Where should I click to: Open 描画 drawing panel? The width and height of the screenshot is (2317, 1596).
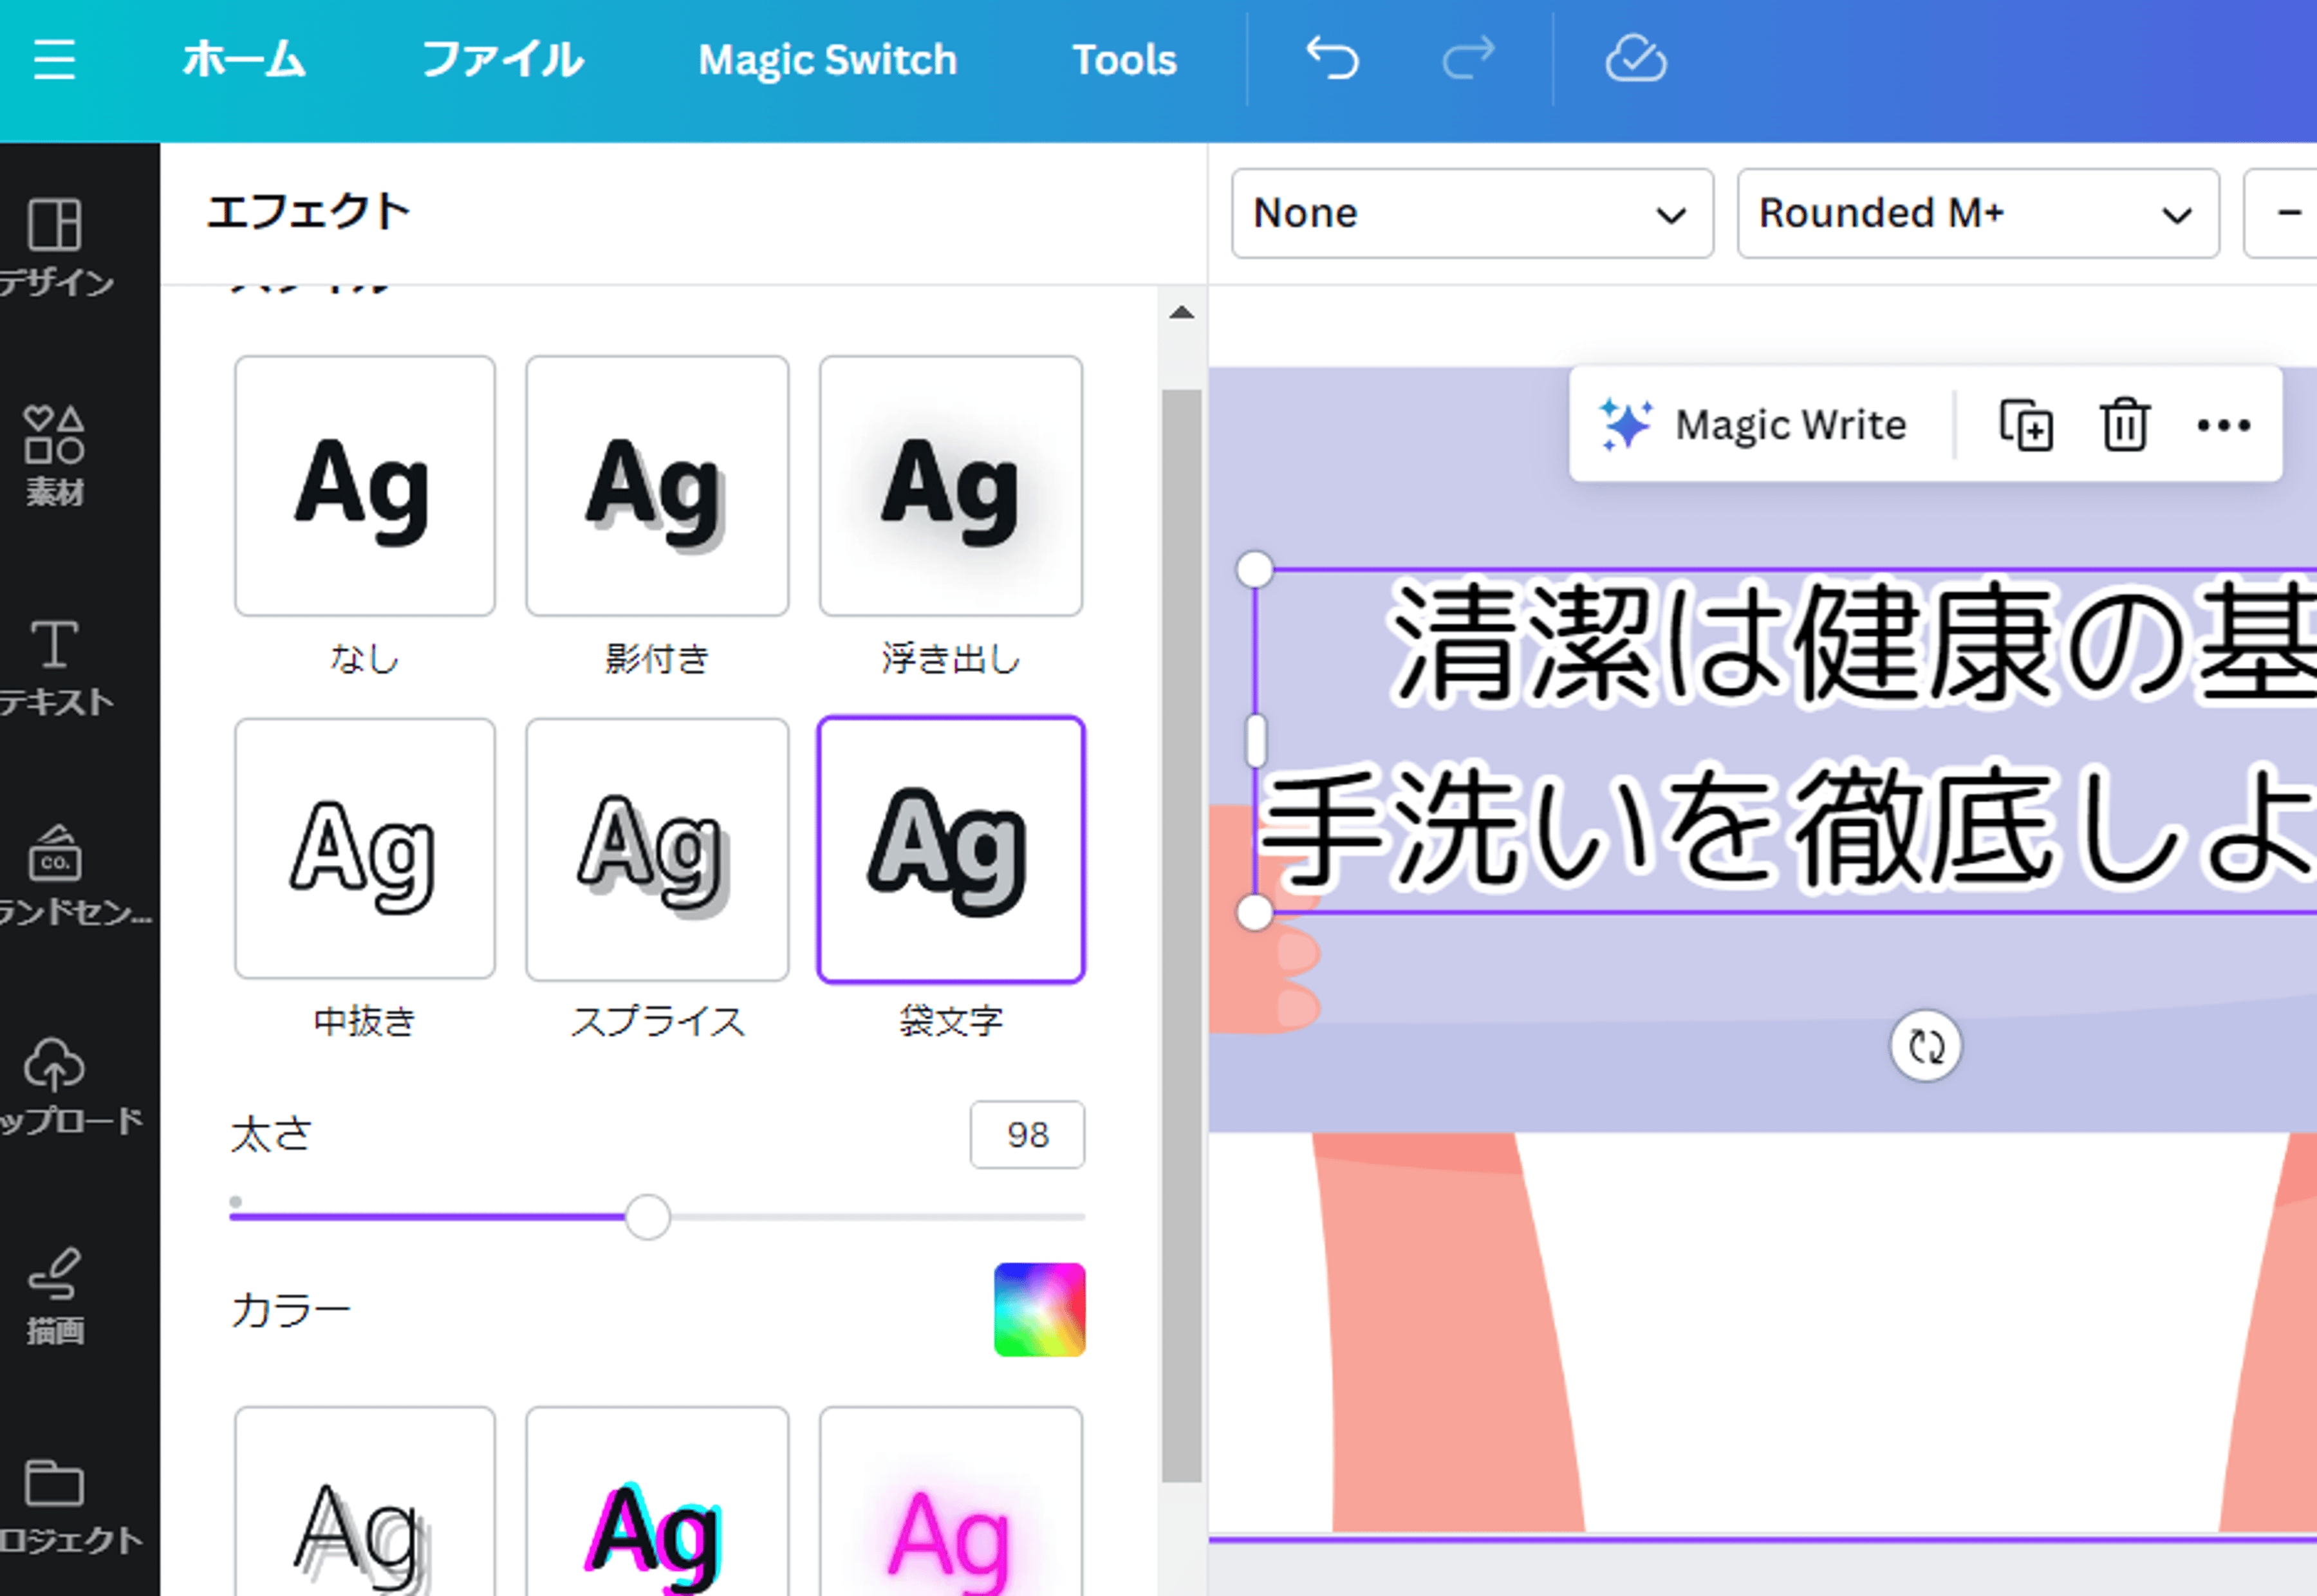56,1296
